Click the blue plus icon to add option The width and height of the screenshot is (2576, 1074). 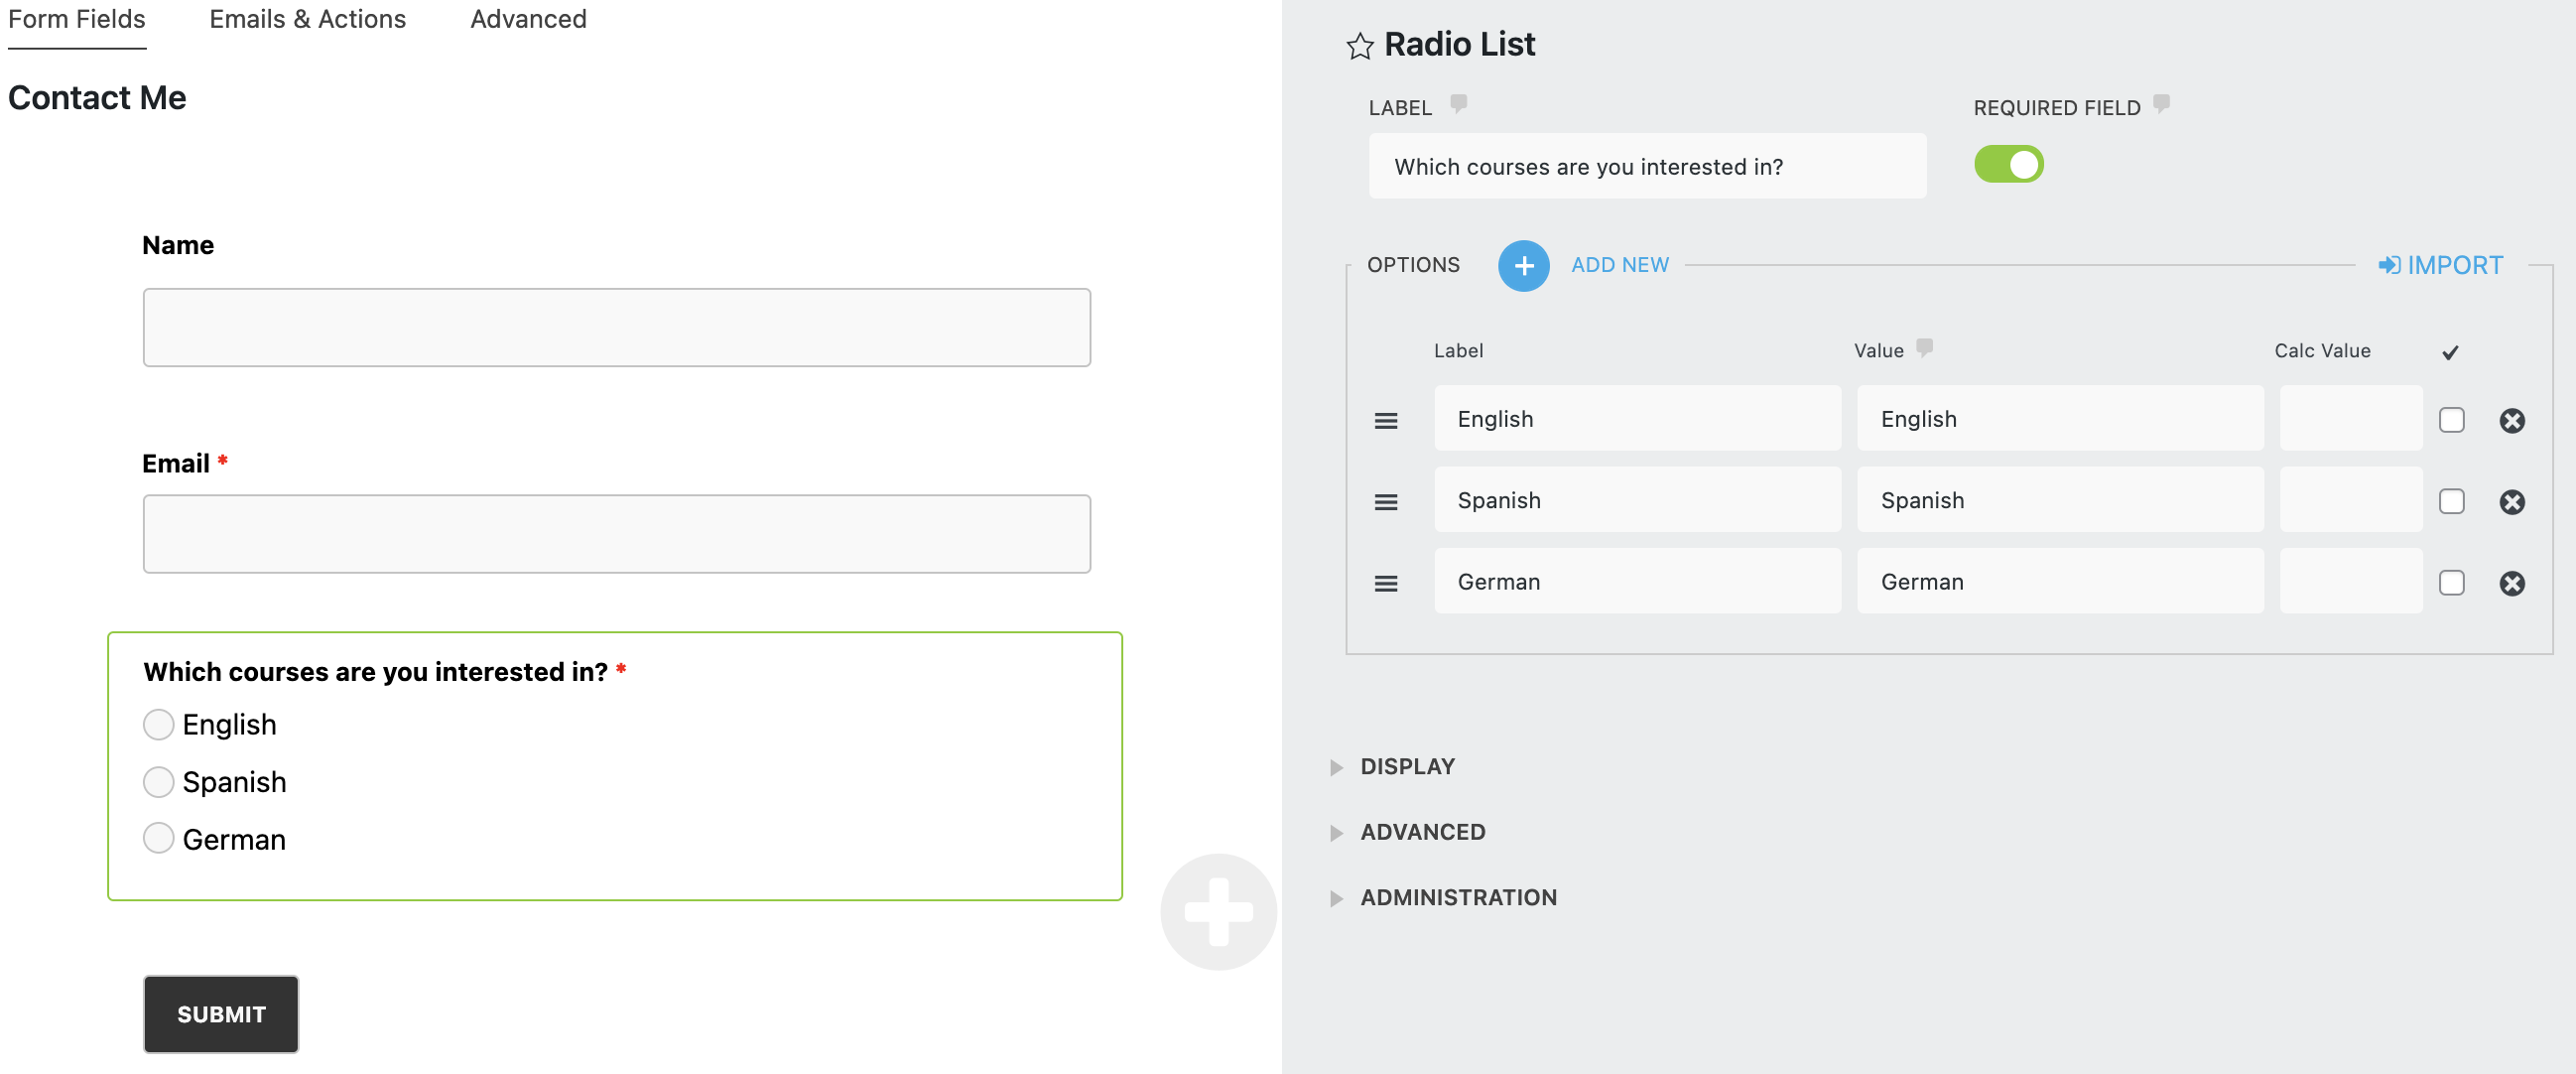(x=1523, y=265)
